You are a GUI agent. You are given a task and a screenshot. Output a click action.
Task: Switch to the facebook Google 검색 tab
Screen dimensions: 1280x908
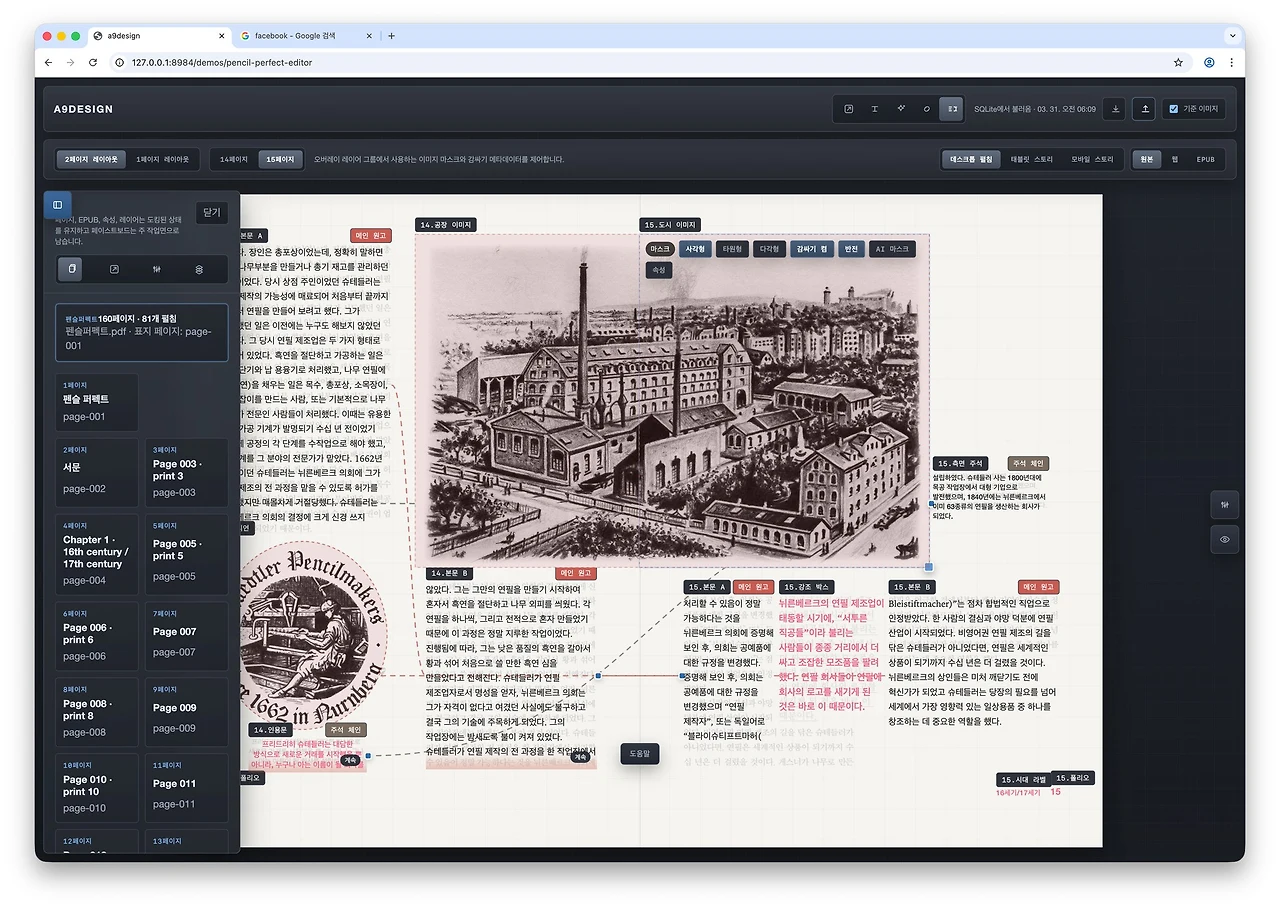(305, 36)
